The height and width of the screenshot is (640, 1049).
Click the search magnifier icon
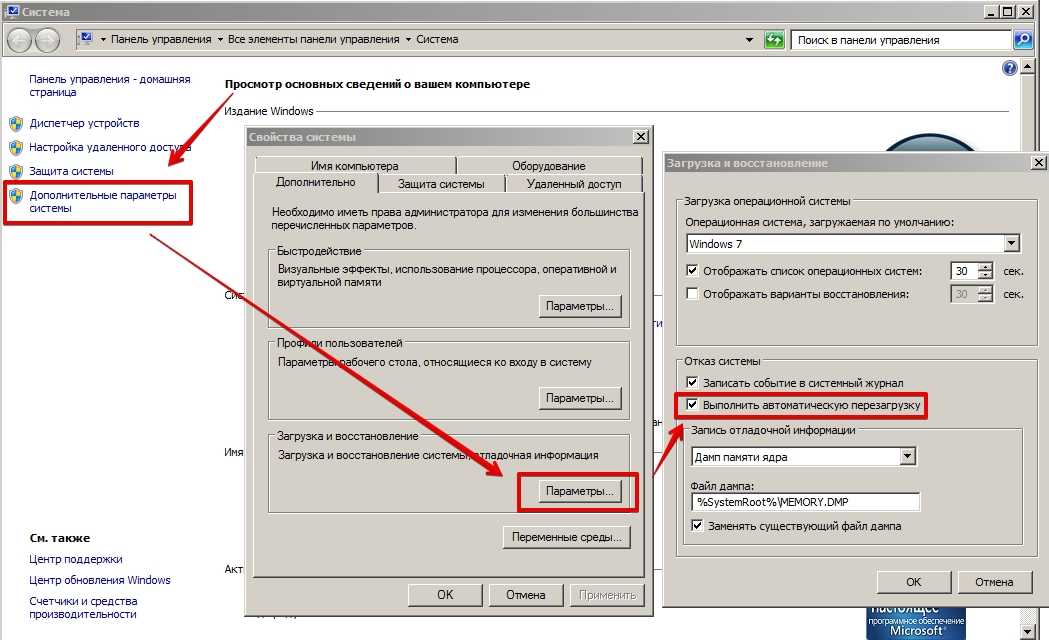pos(1022,40)
